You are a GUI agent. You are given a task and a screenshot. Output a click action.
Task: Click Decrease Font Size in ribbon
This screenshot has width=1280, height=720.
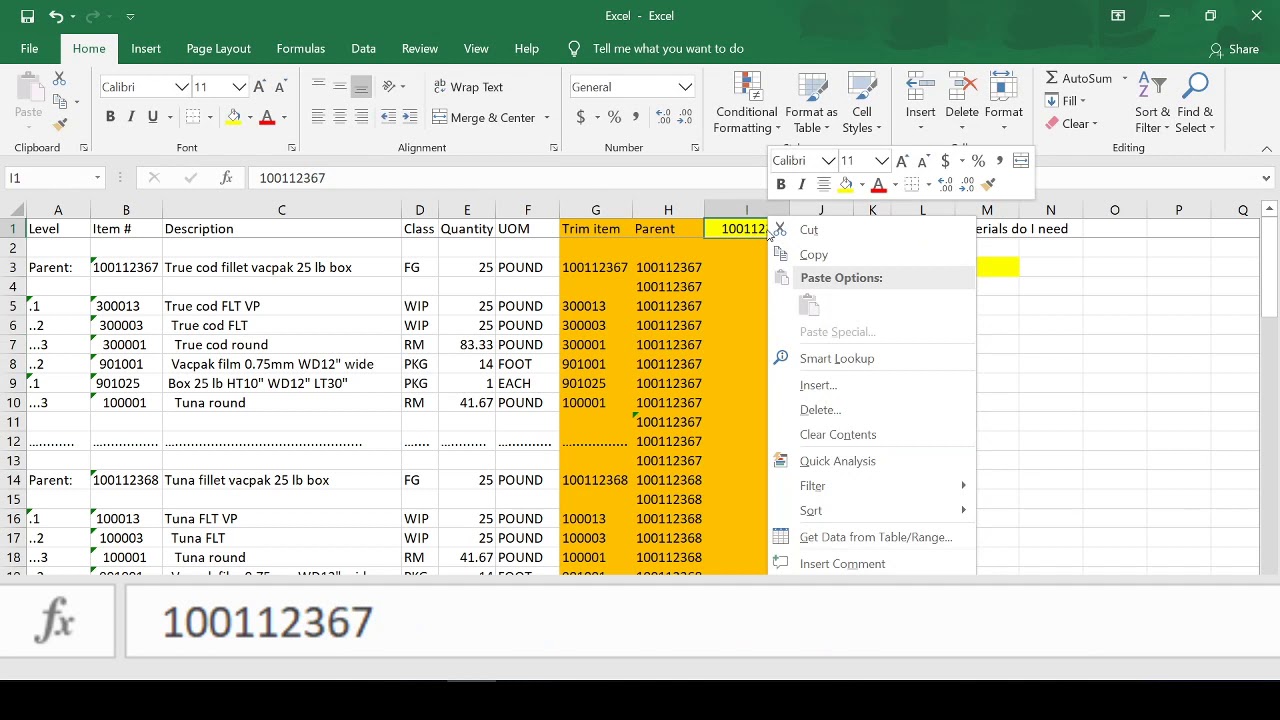click(x=282, y=87)
